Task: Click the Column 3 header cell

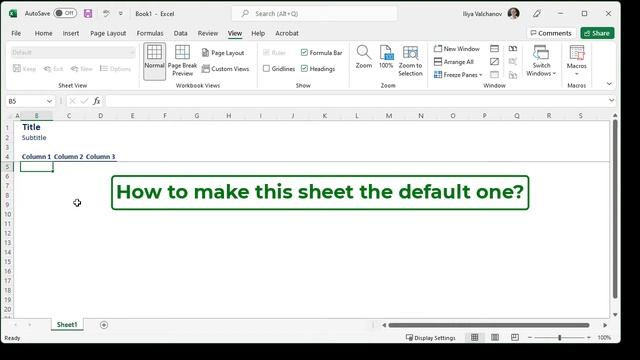Action: (x=100, y=157)
